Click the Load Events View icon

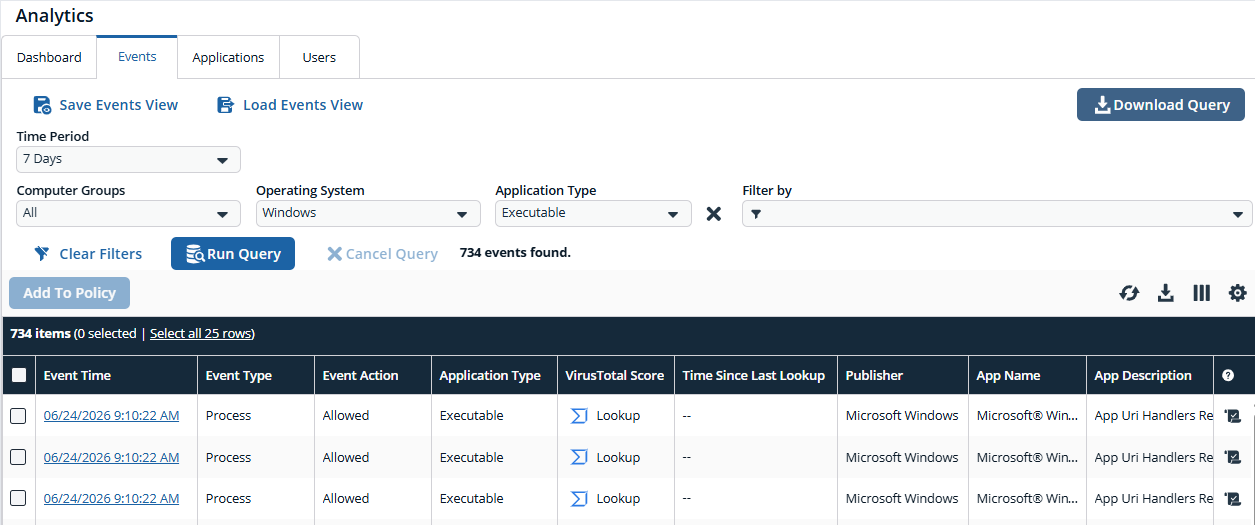pyautogui.click(x=226, y=105)
